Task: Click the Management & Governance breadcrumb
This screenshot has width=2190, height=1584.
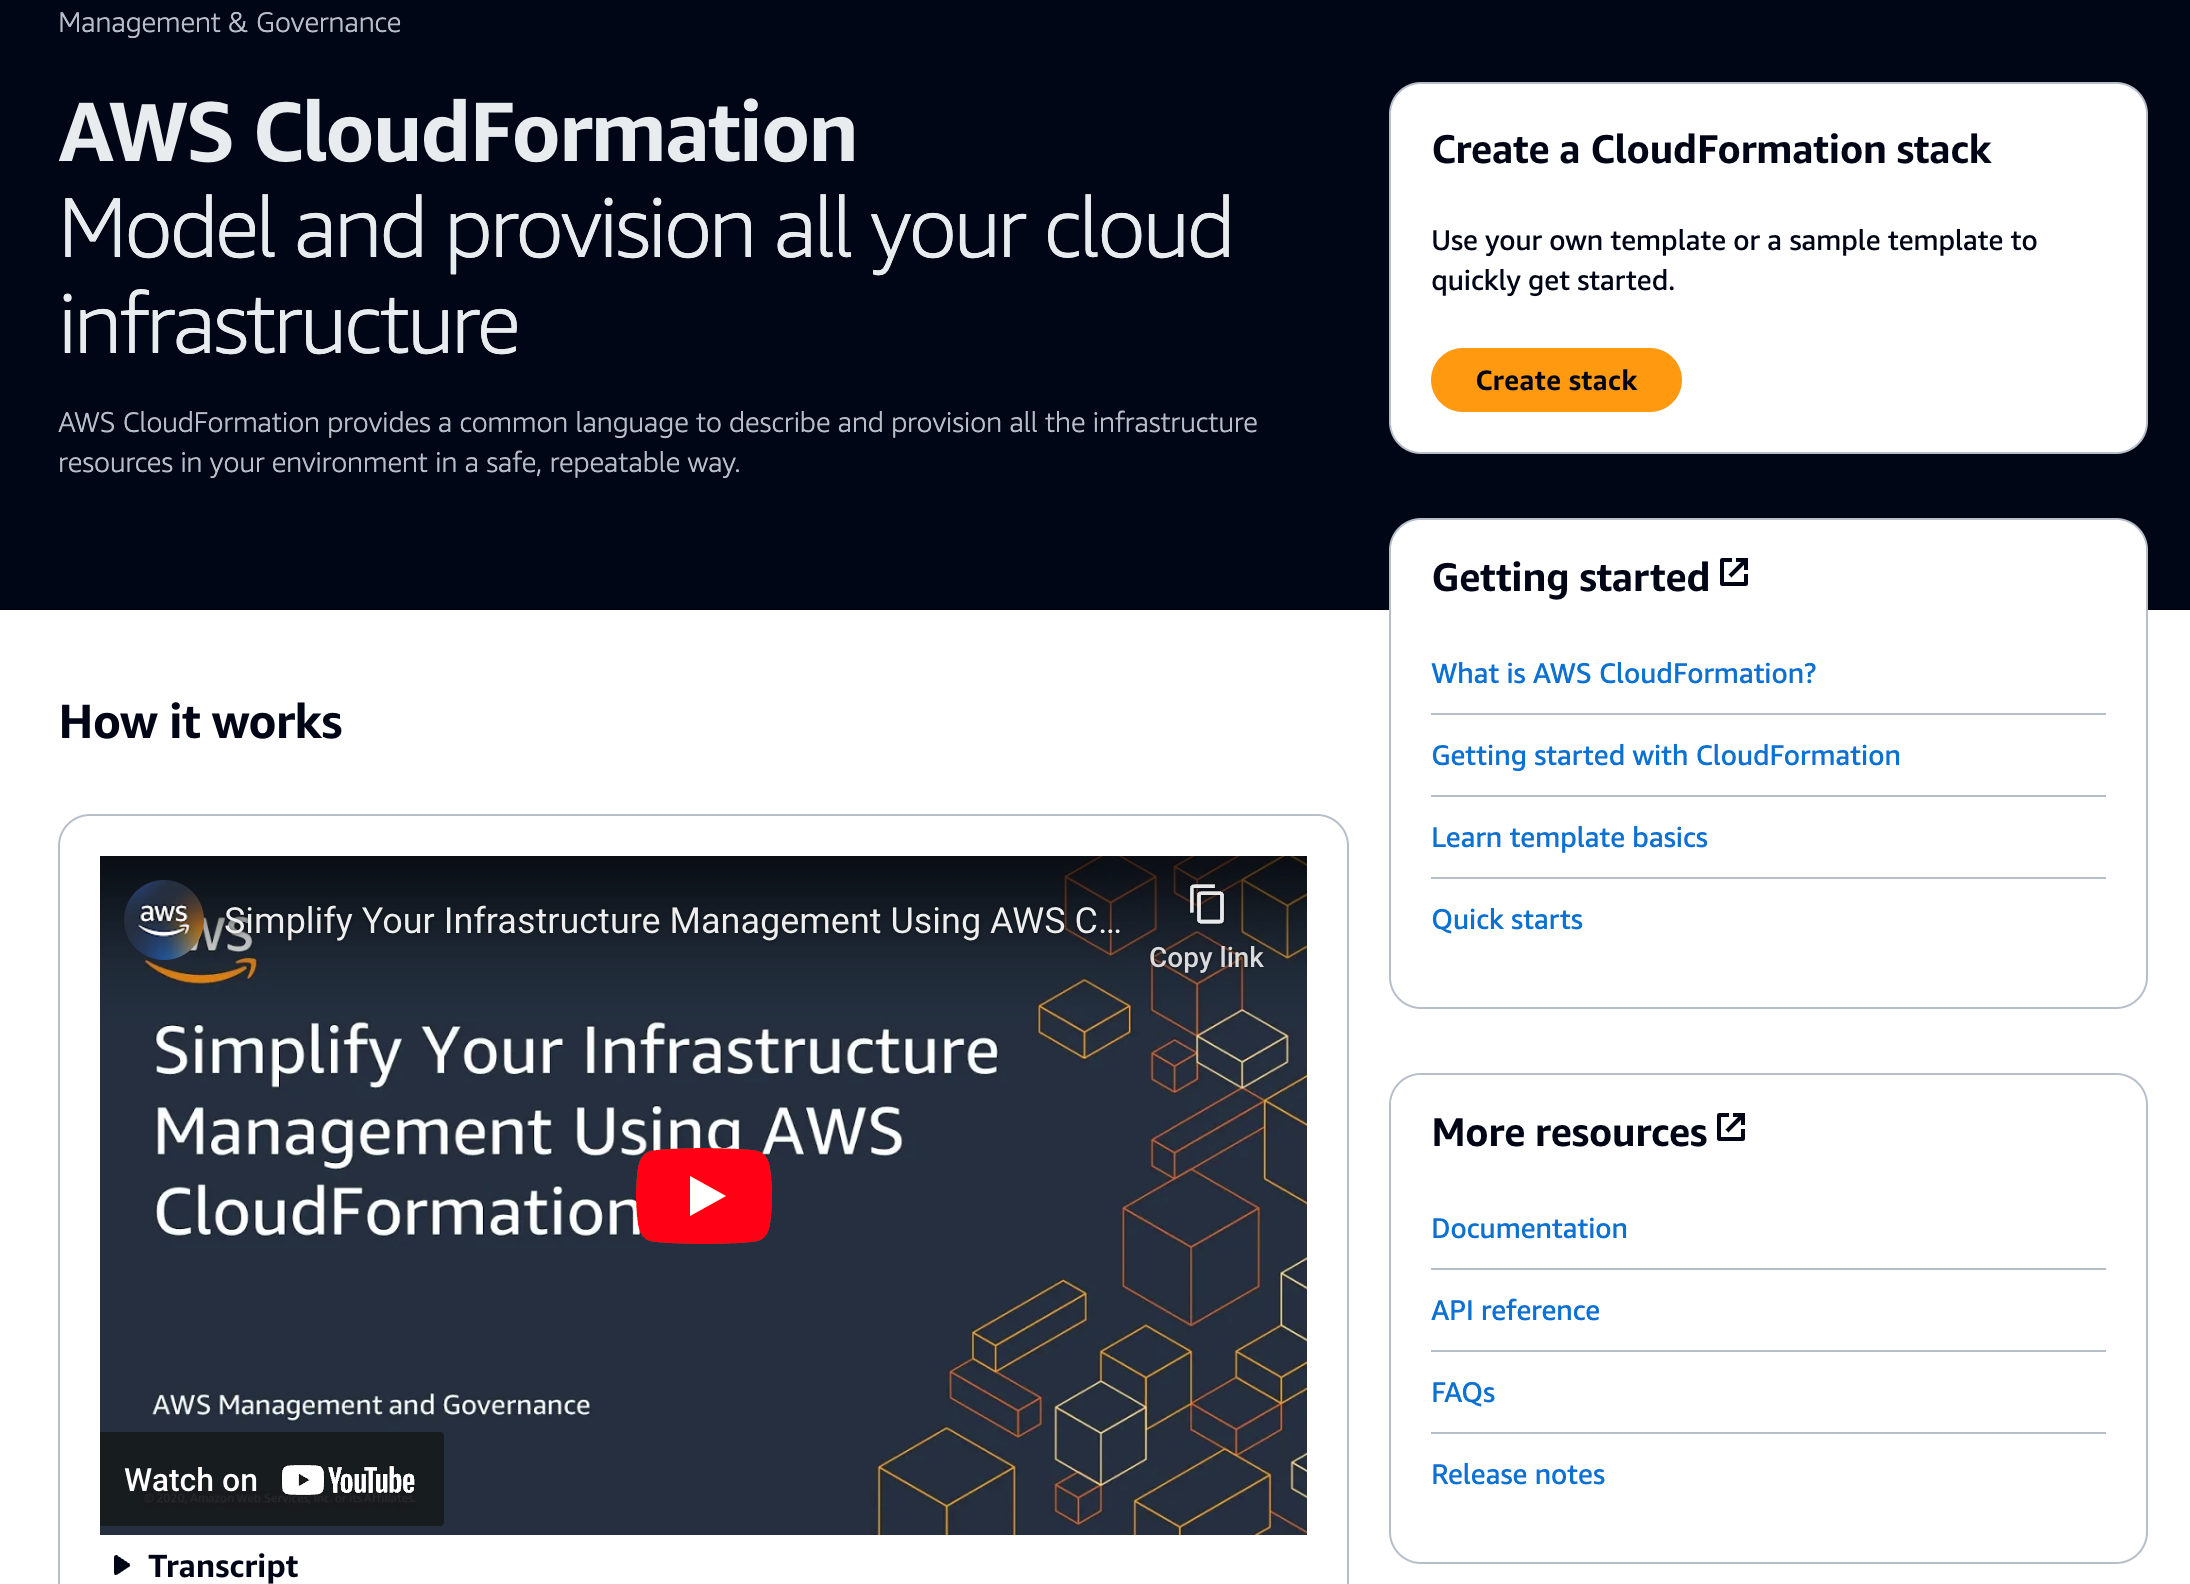Action: [x=229, y=22]
